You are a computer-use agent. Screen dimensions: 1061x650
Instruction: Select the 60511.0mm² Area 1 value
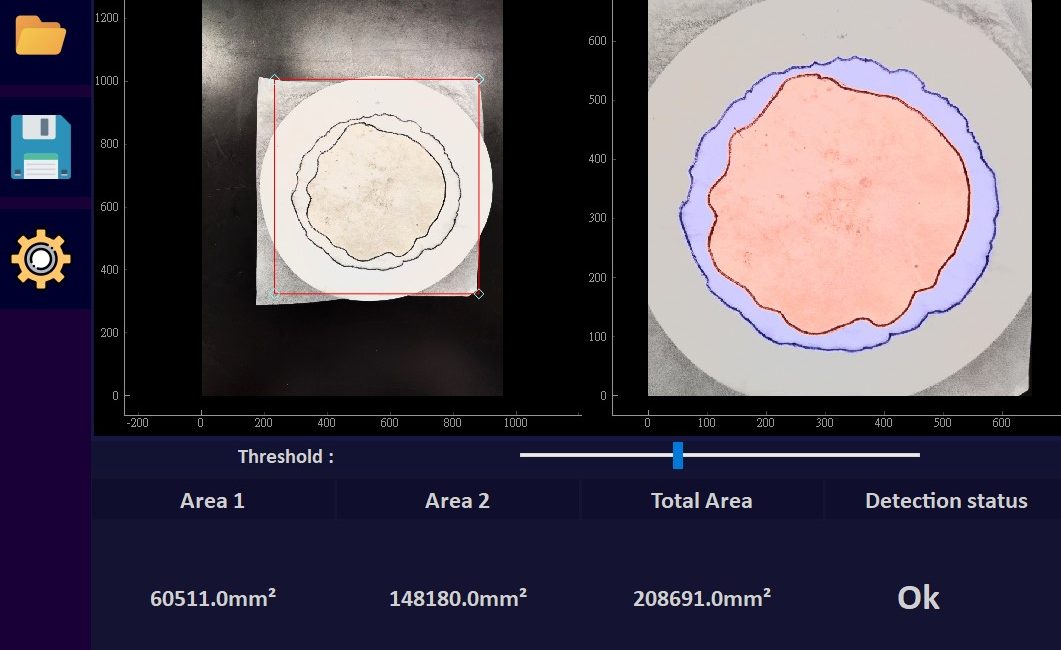[212, 598]
